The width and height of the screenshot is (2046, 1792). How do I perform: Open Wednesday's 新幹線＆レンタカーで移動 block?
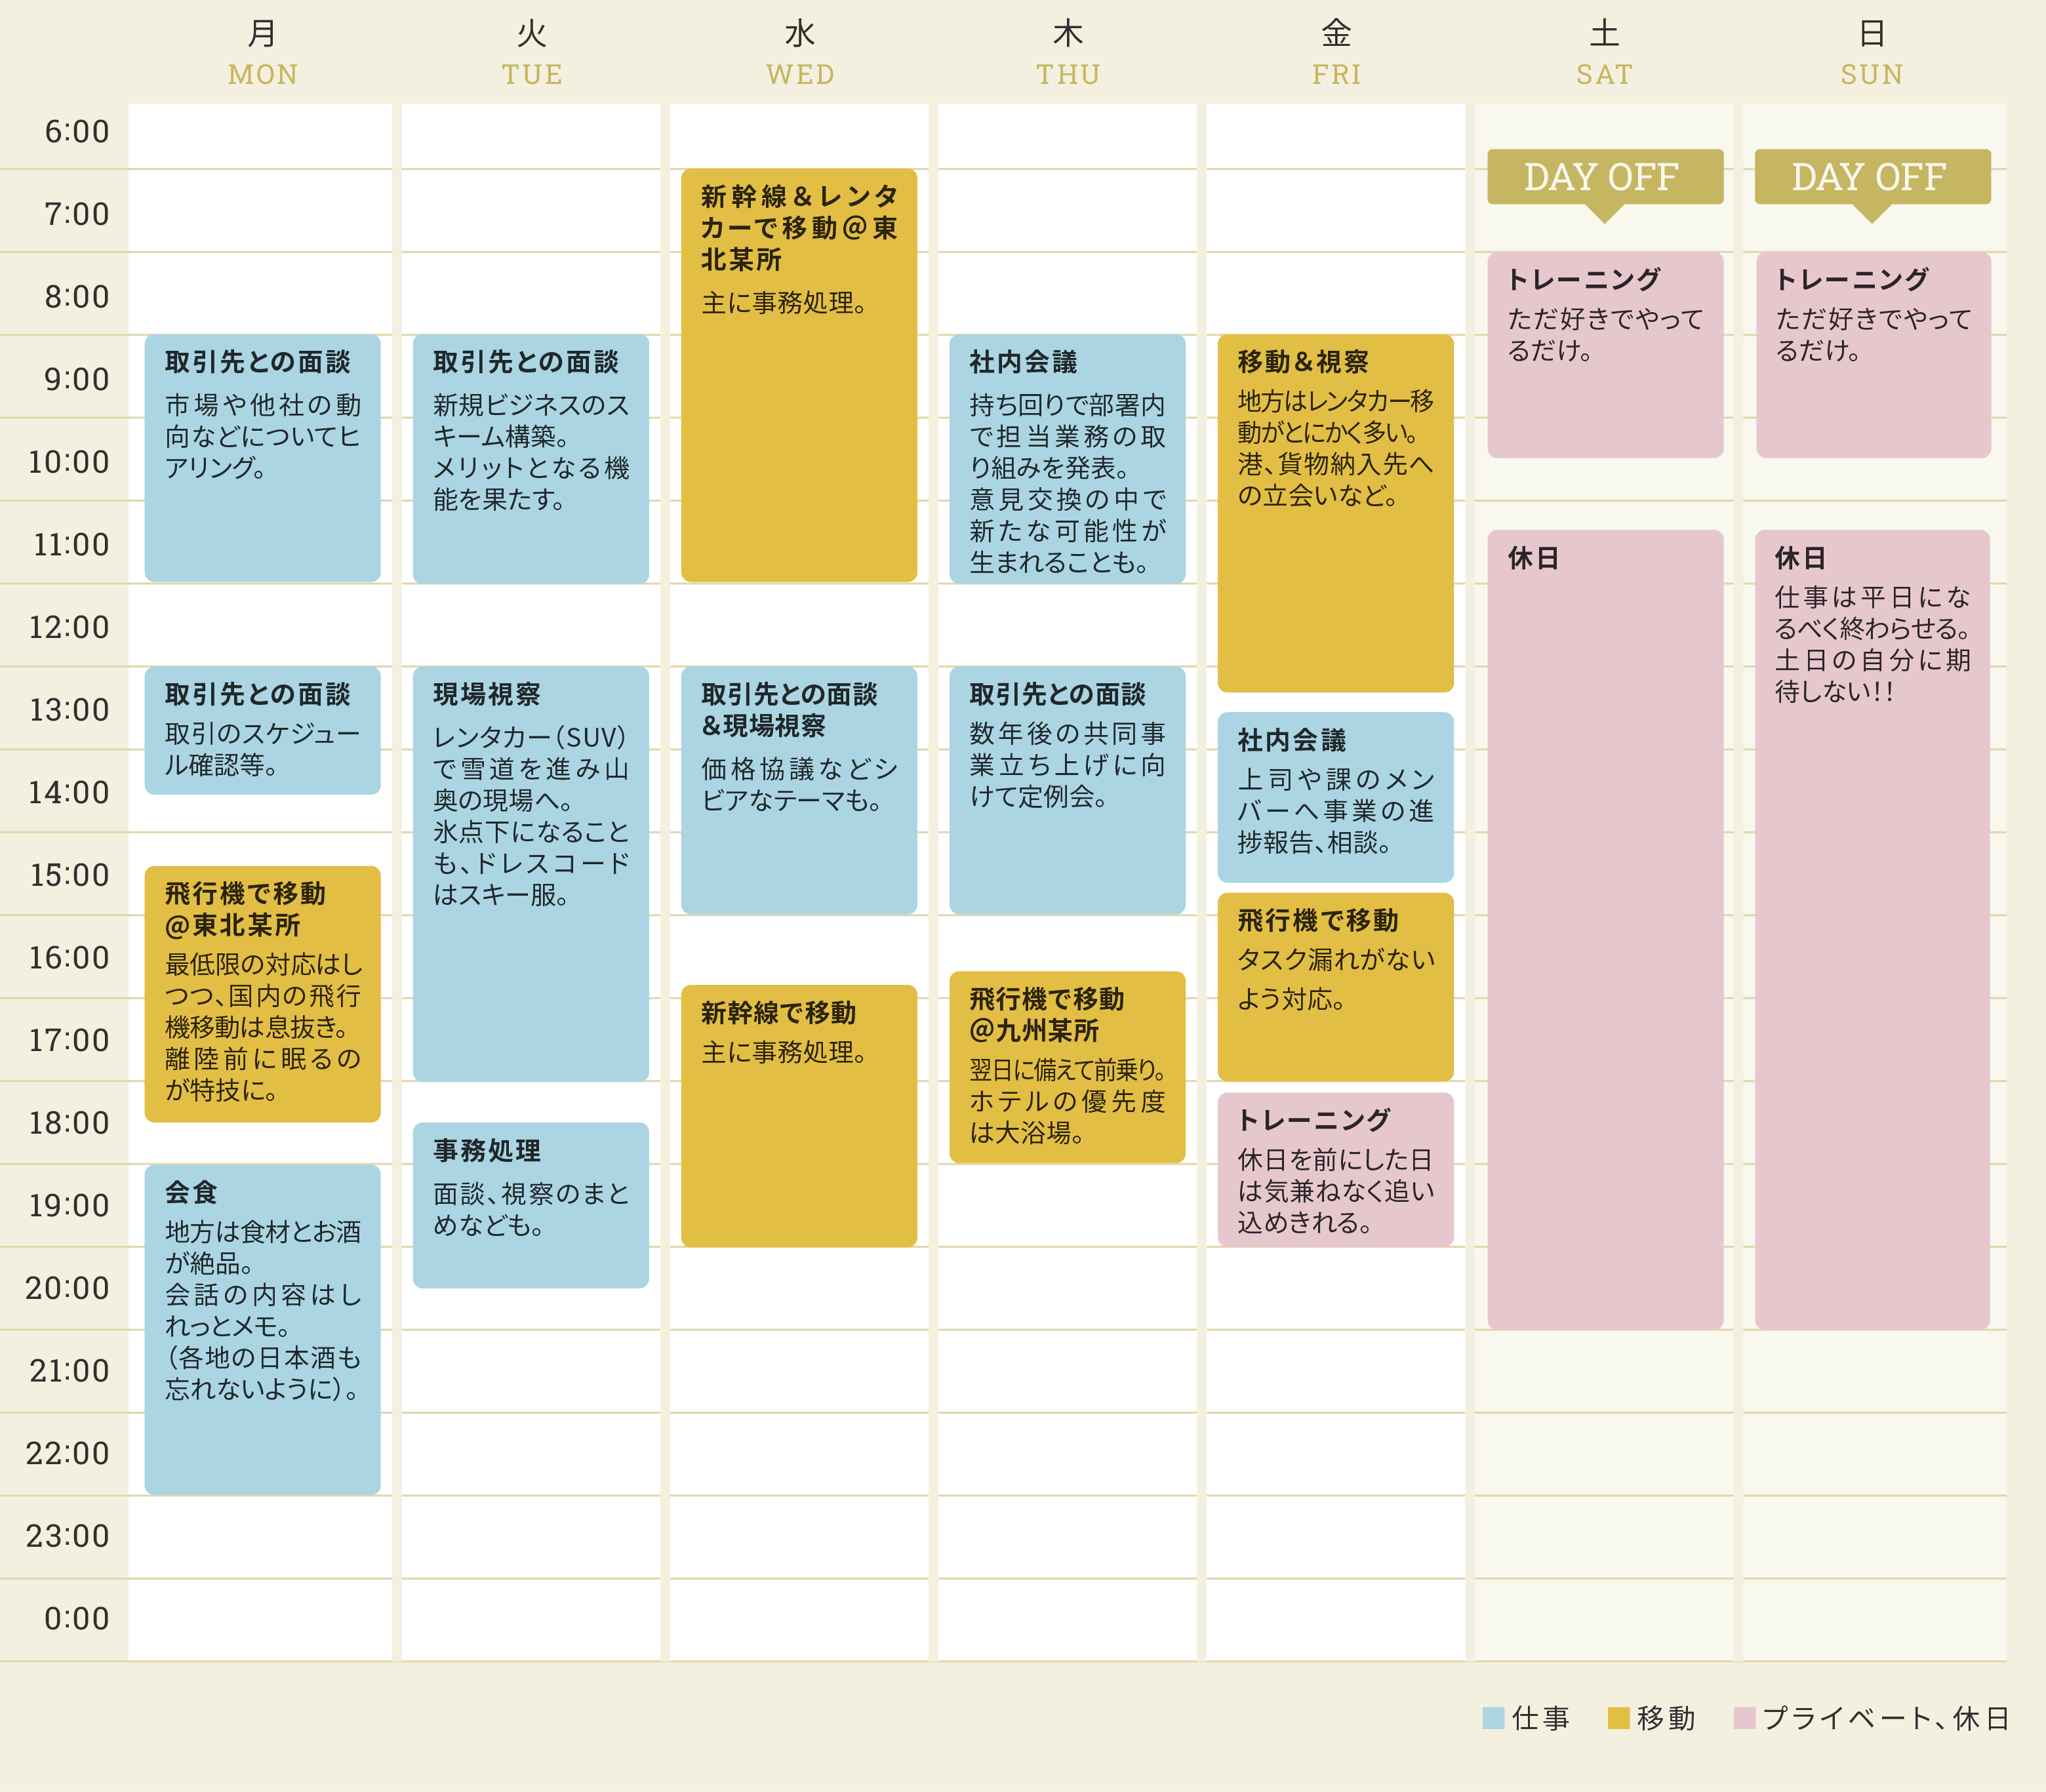coord(798,375)
